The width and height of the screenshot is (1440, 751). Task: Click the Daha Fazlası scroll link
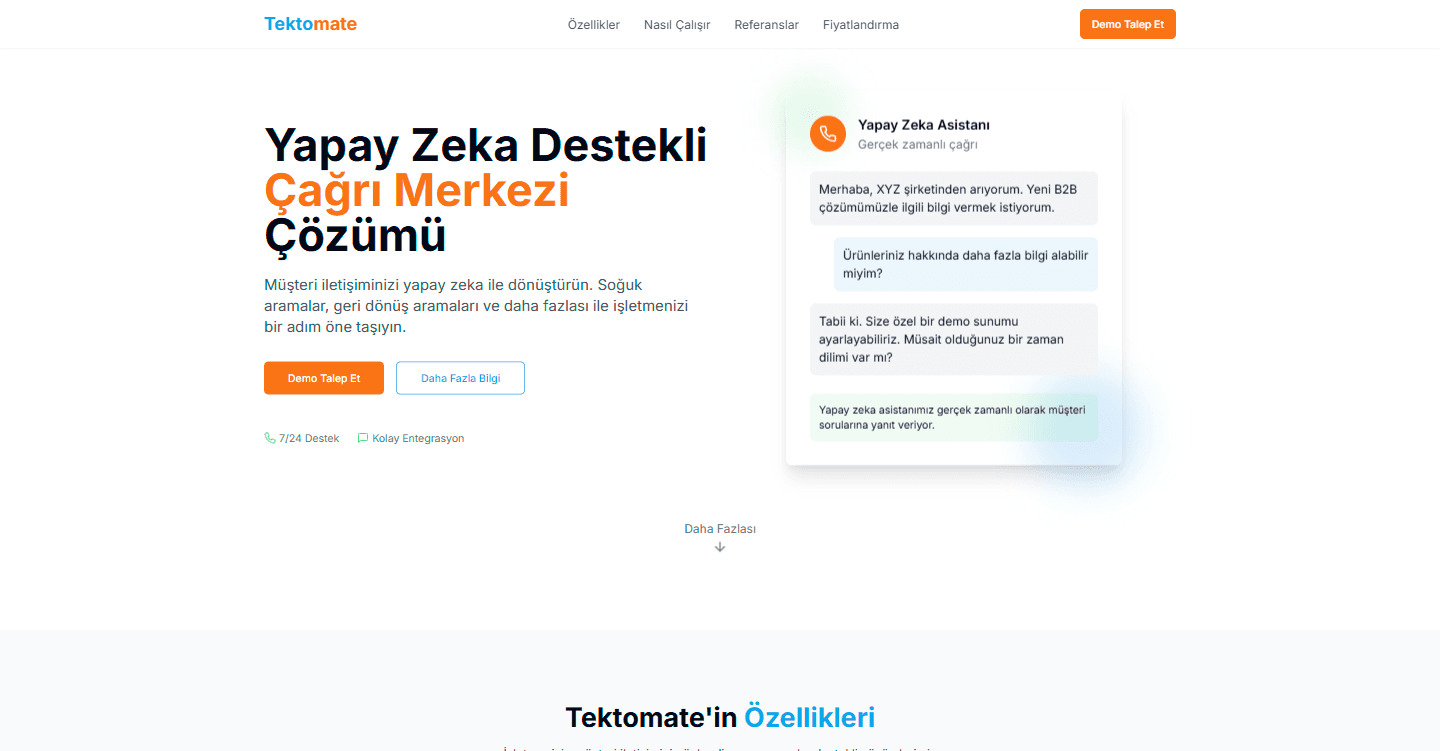(720, 529)
